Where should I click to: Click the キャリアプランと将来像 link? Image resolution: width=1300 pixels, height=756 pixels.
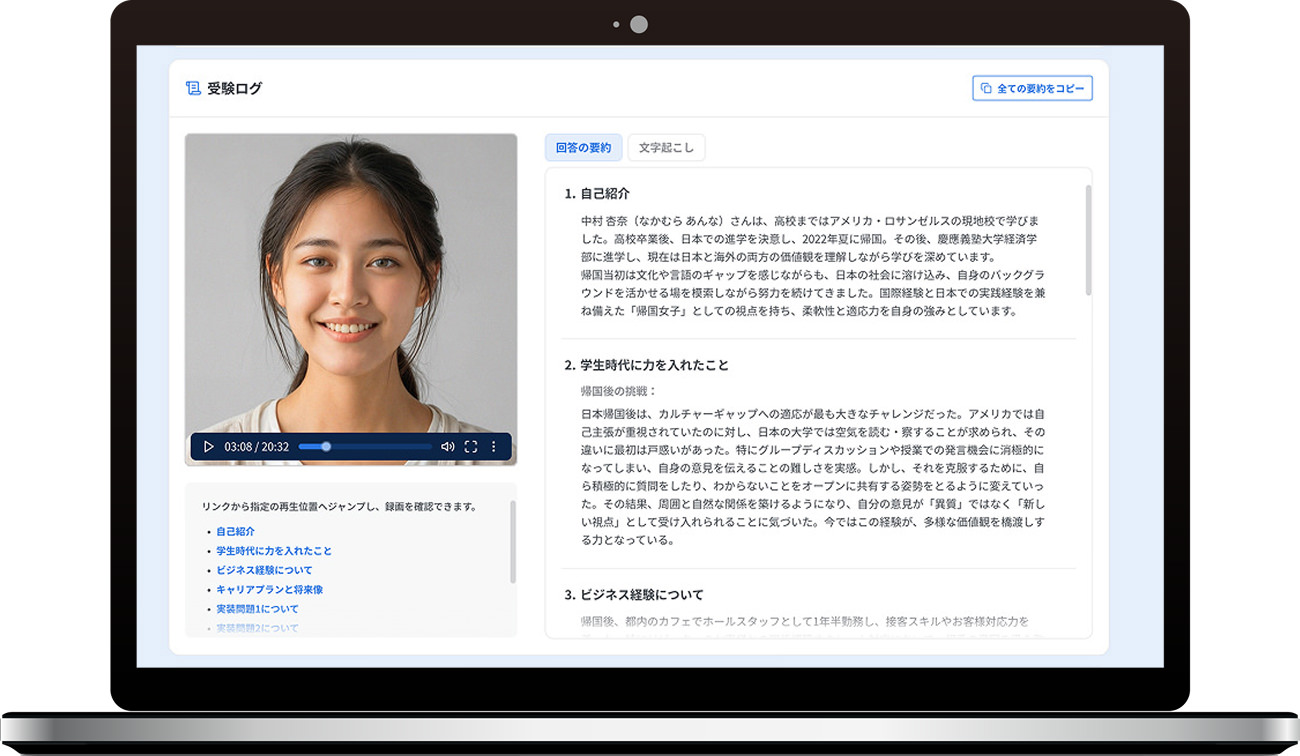[269, 590]
